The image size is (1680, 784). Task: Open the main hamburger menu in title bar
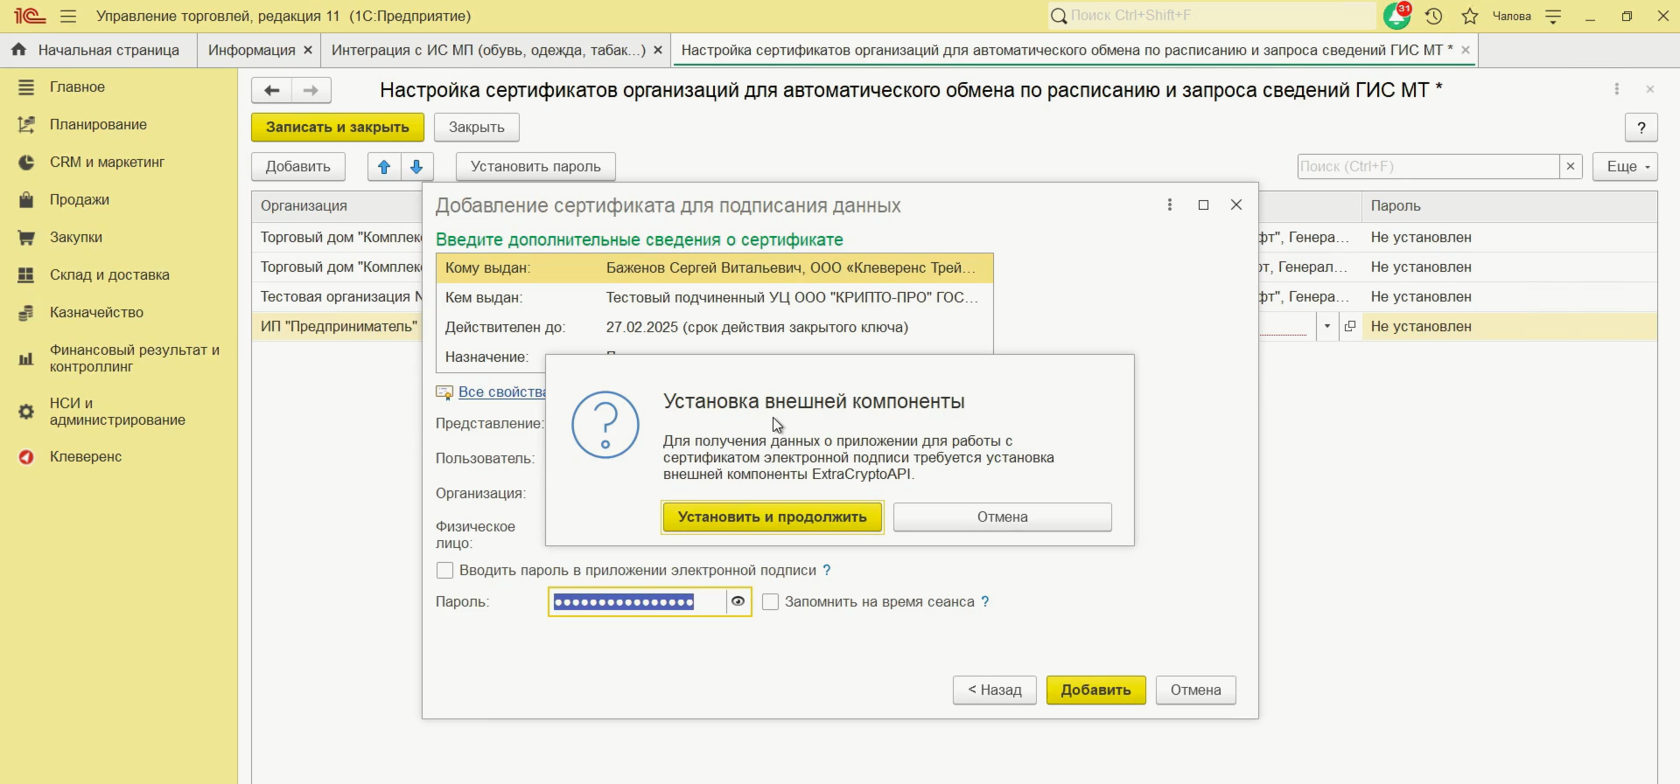(68, 16)
